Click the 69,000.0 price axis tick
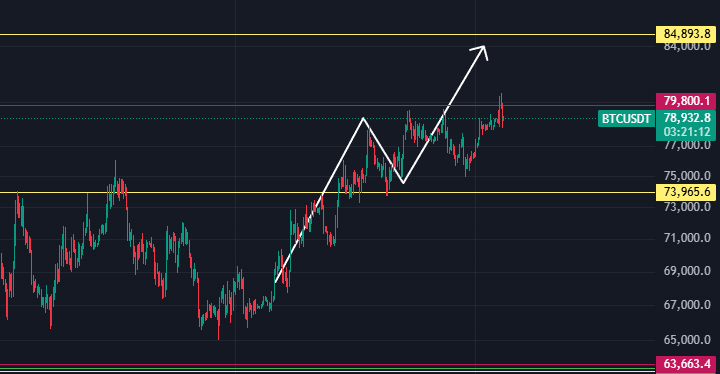The image size is (720, 374). 687,271
